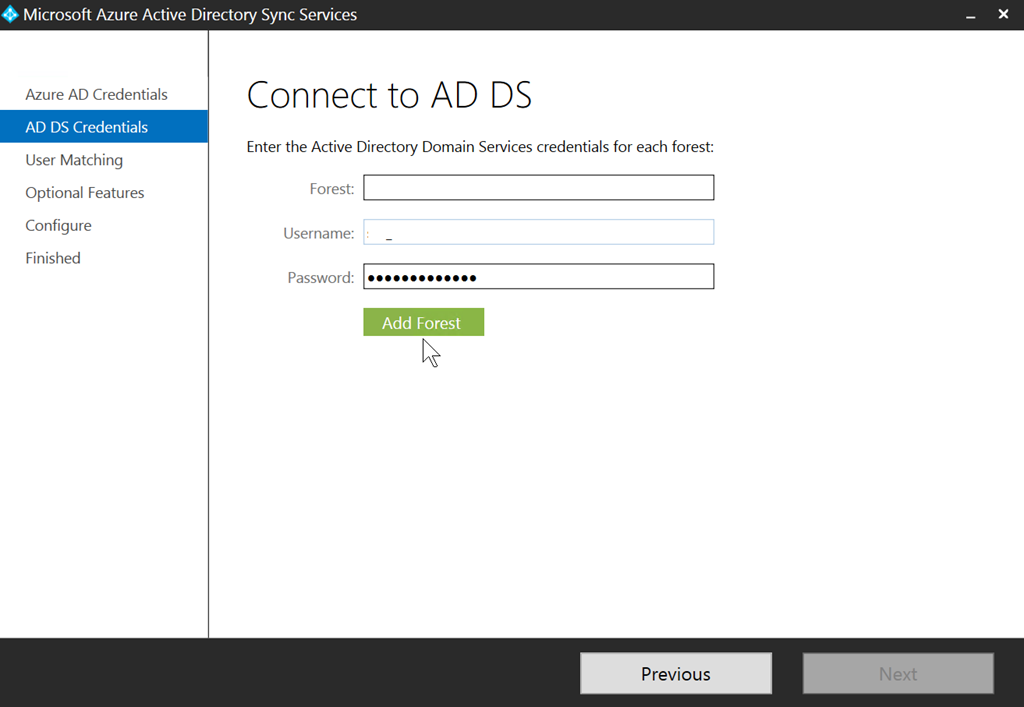Click the Password input box
The height and width of the screenshot is (707, 1024).
click(x=538, y=277)
